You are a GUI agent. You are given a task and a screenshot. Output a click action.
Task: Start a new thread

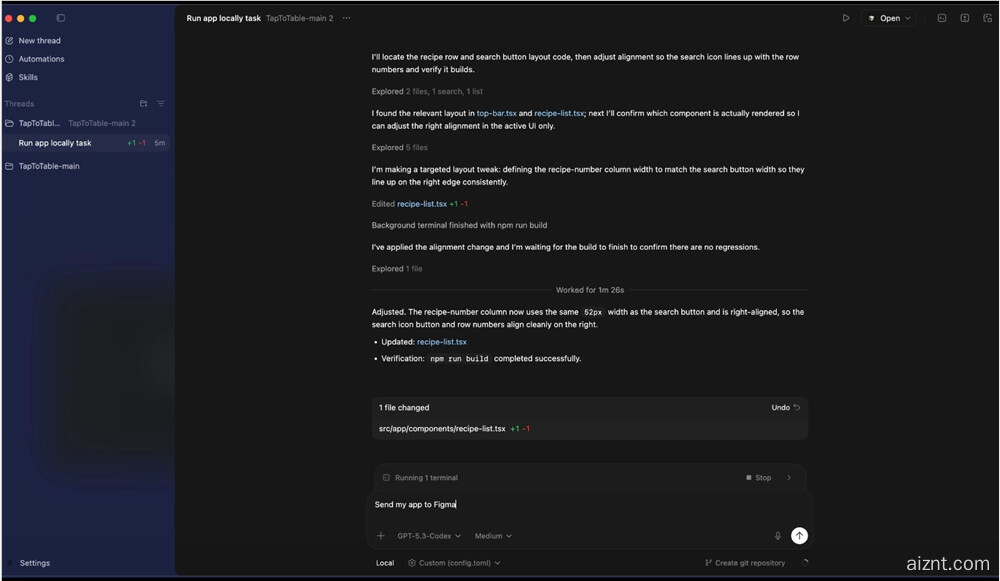[39, 41]
